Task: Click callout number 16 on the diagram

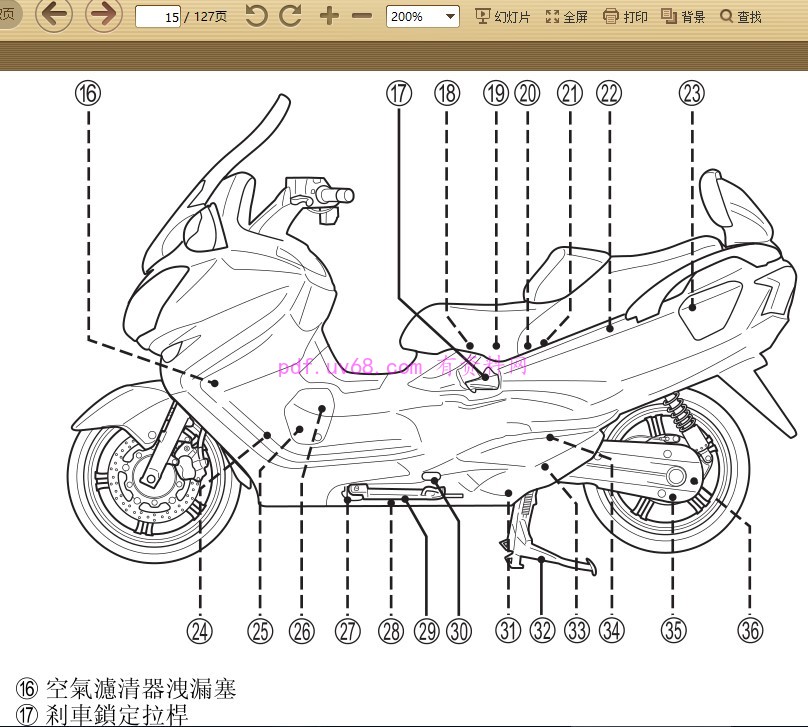Action: coord(88,93)
